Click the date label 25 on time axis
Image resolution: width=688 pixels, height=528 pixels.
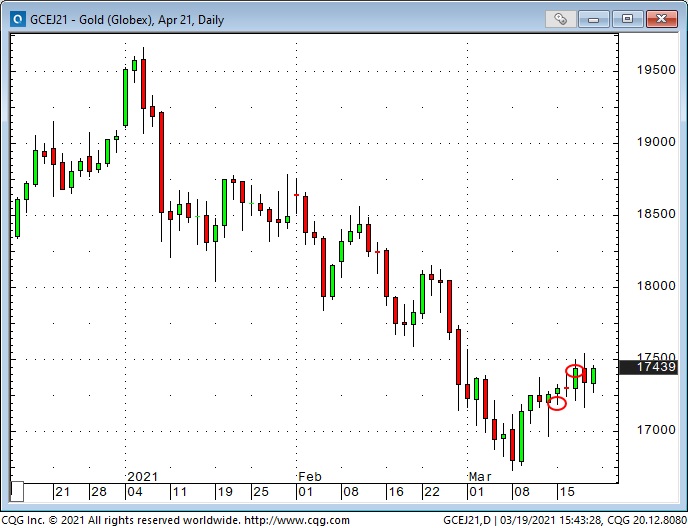point(261,492)
